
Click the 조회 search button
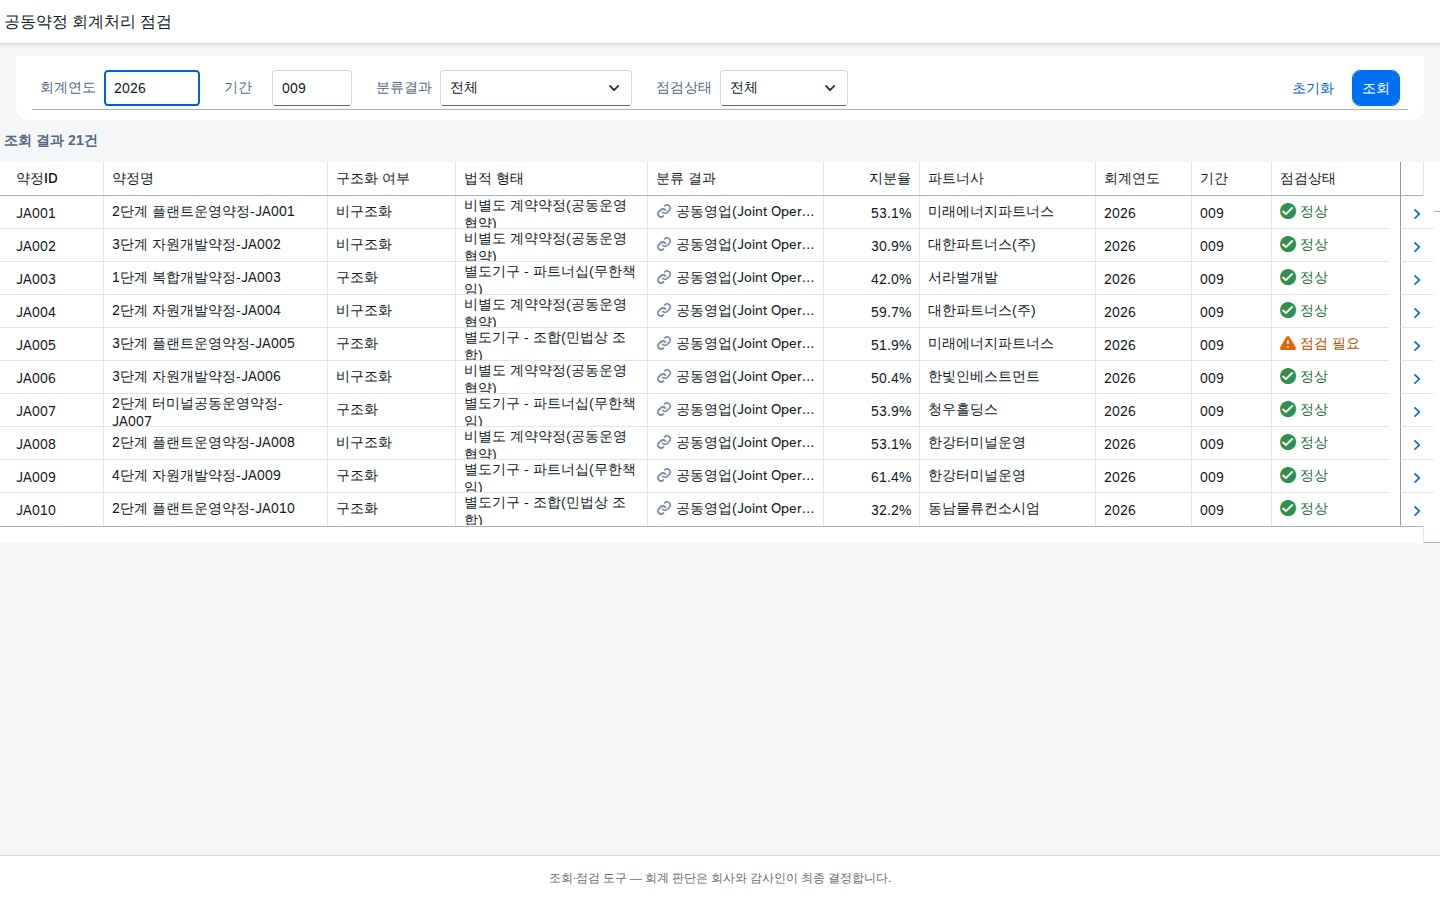(x=1376, y=88)
